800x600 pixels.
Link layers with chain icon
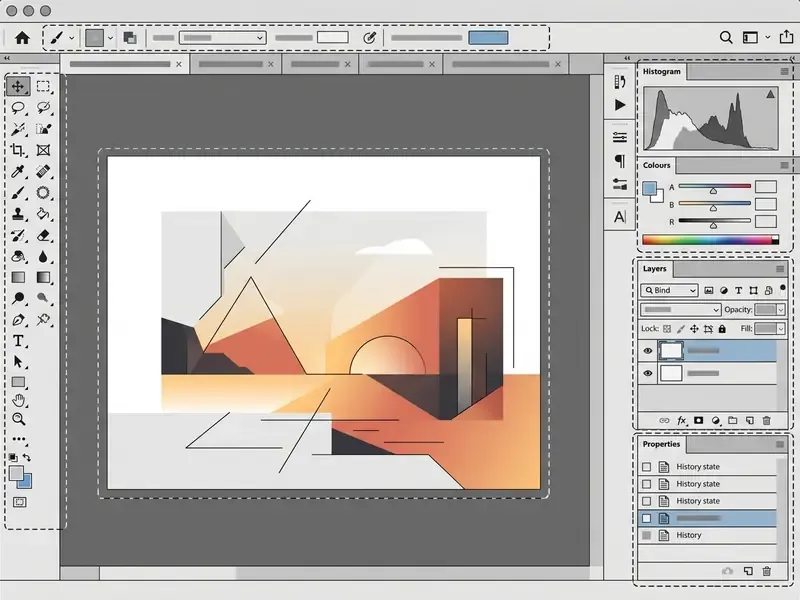(664, 420)
